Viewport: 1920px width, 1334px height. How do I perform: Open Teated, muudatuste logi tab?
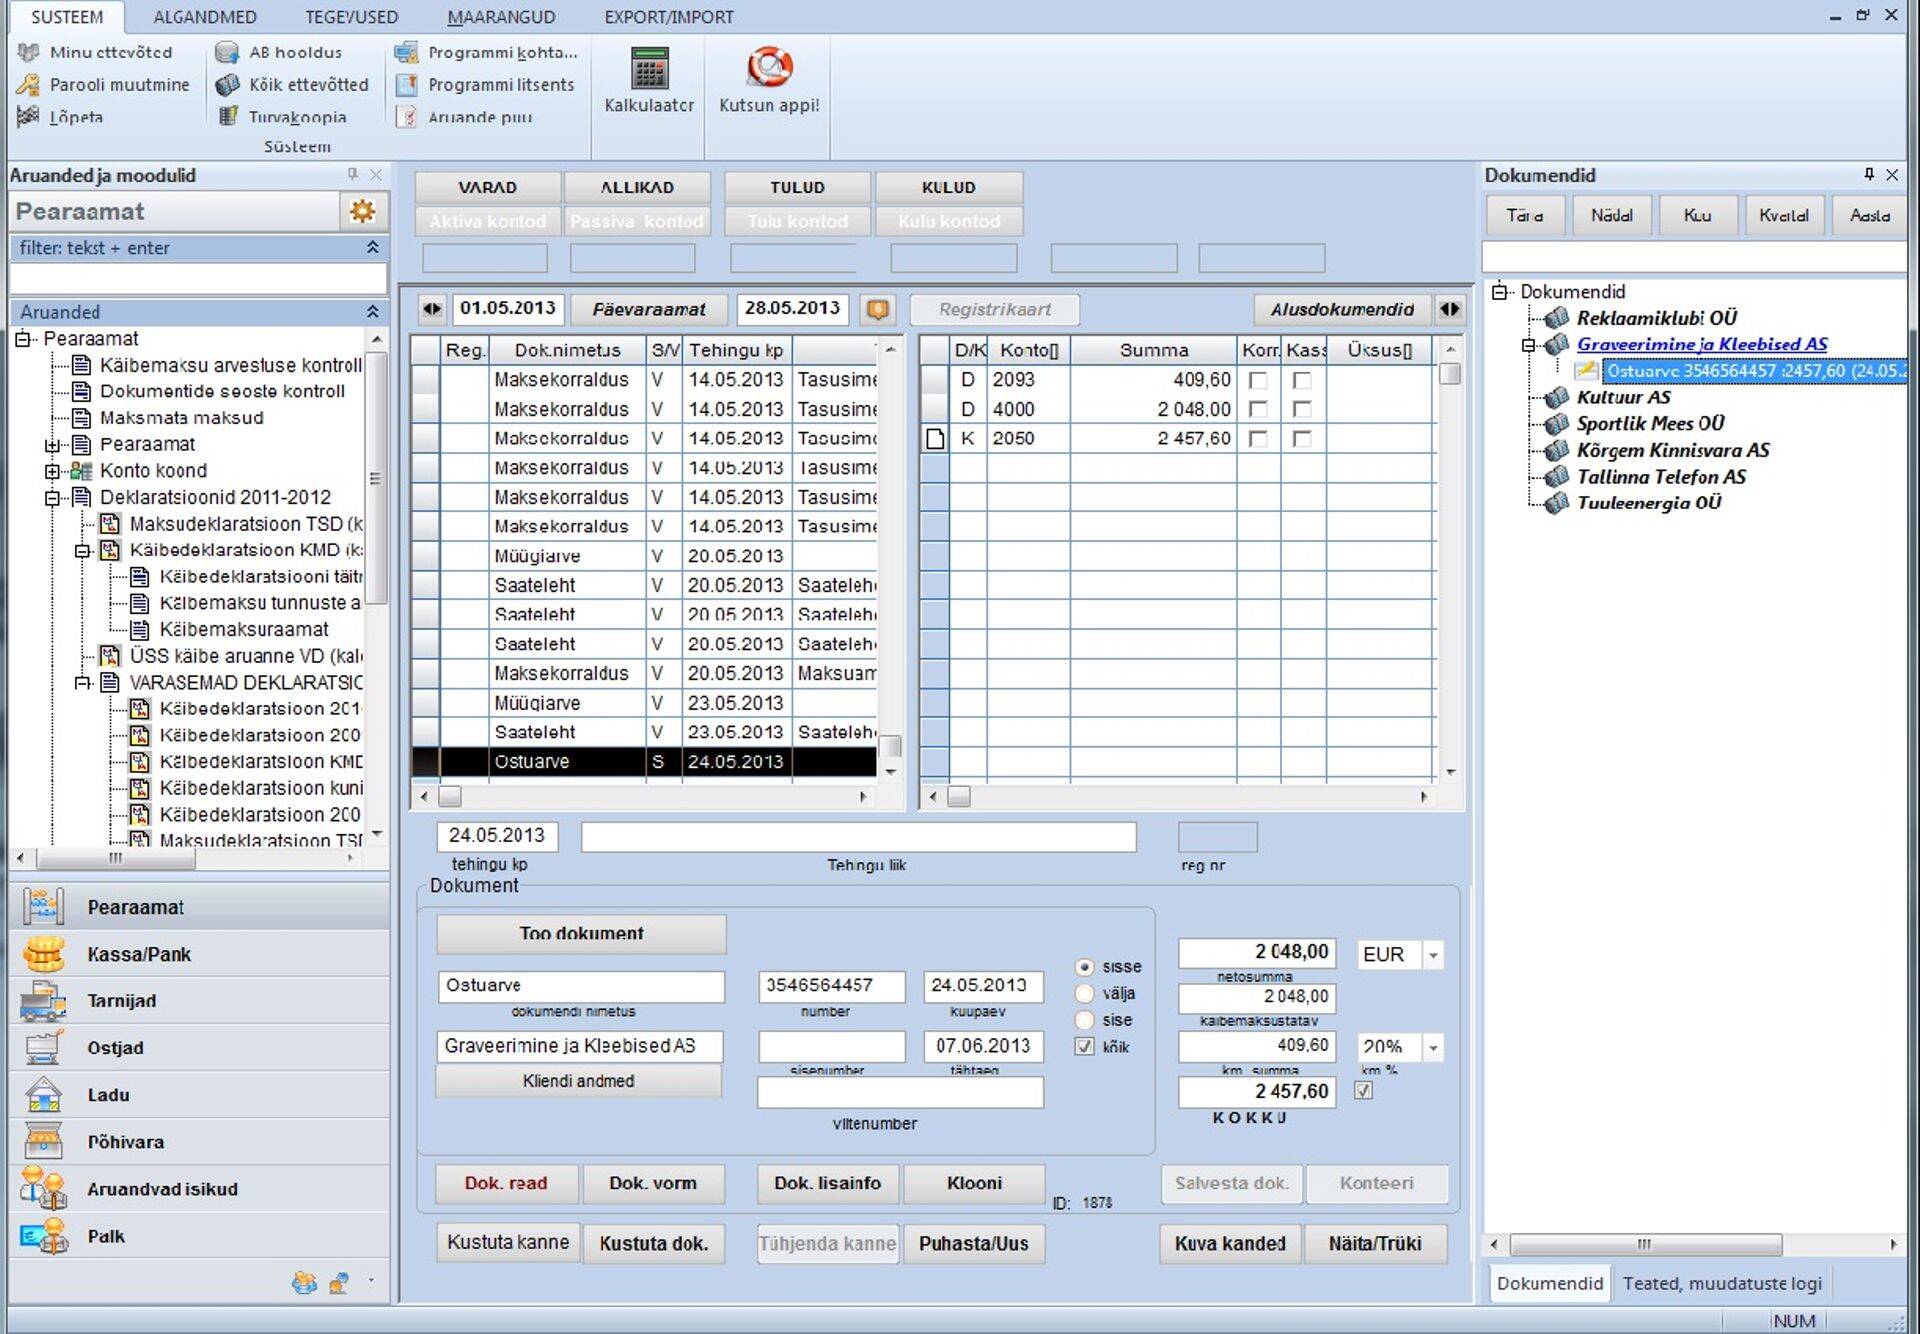pos(1721,1283)
